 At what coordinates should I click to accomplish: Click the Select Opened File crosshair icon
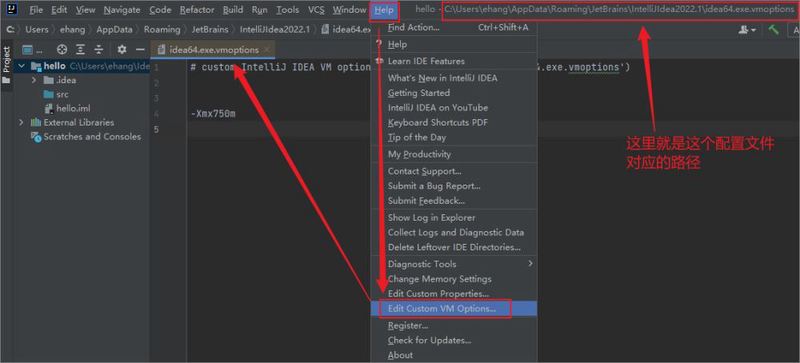[62, 50]
